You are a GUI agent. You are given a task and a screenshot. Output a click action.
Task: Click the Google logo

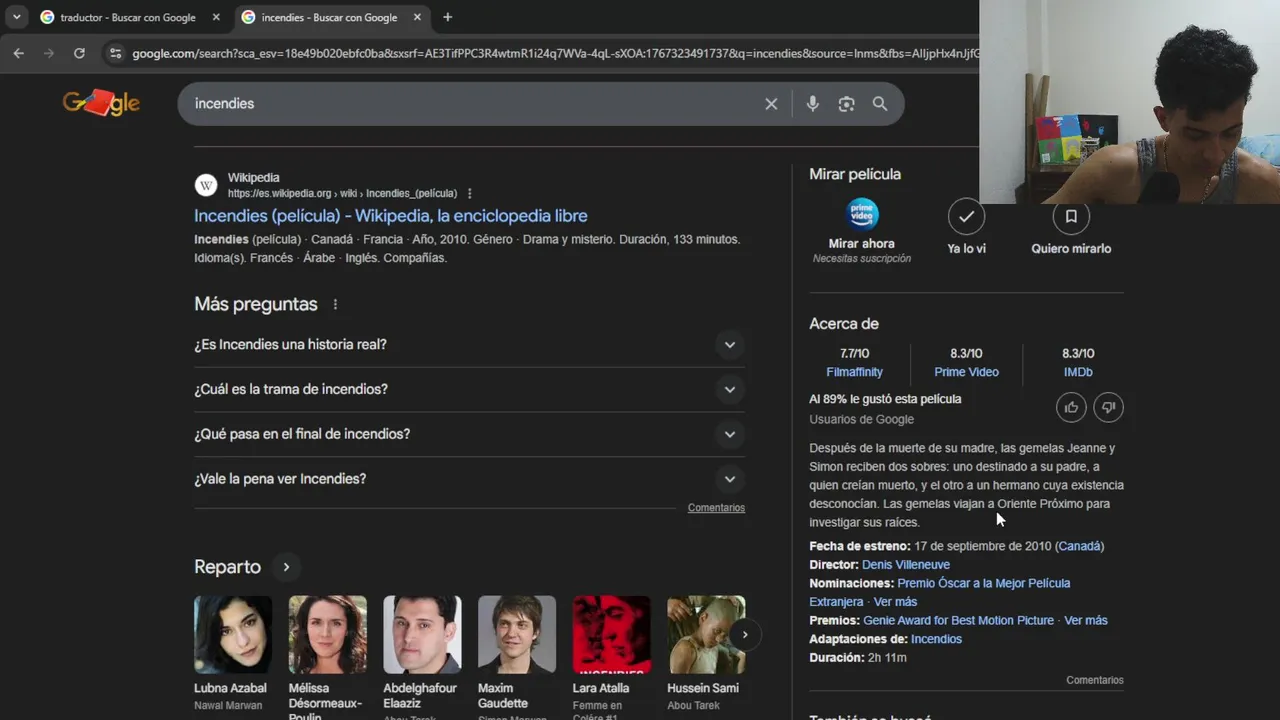coord(101,103)
